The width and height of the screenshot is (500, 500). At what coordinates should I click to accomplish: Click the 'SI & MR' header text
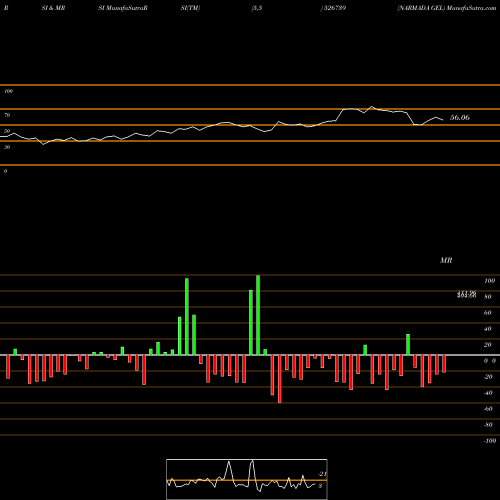[53, 8]
